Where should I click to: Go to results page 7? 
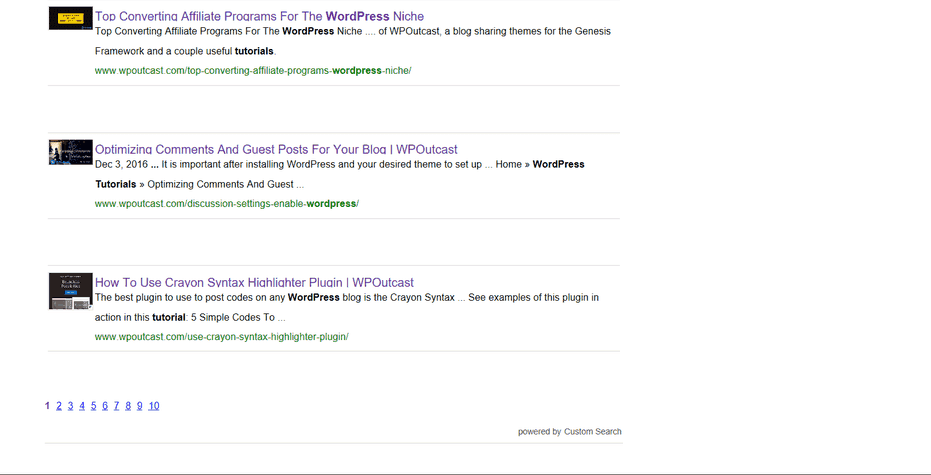[116, 406]
